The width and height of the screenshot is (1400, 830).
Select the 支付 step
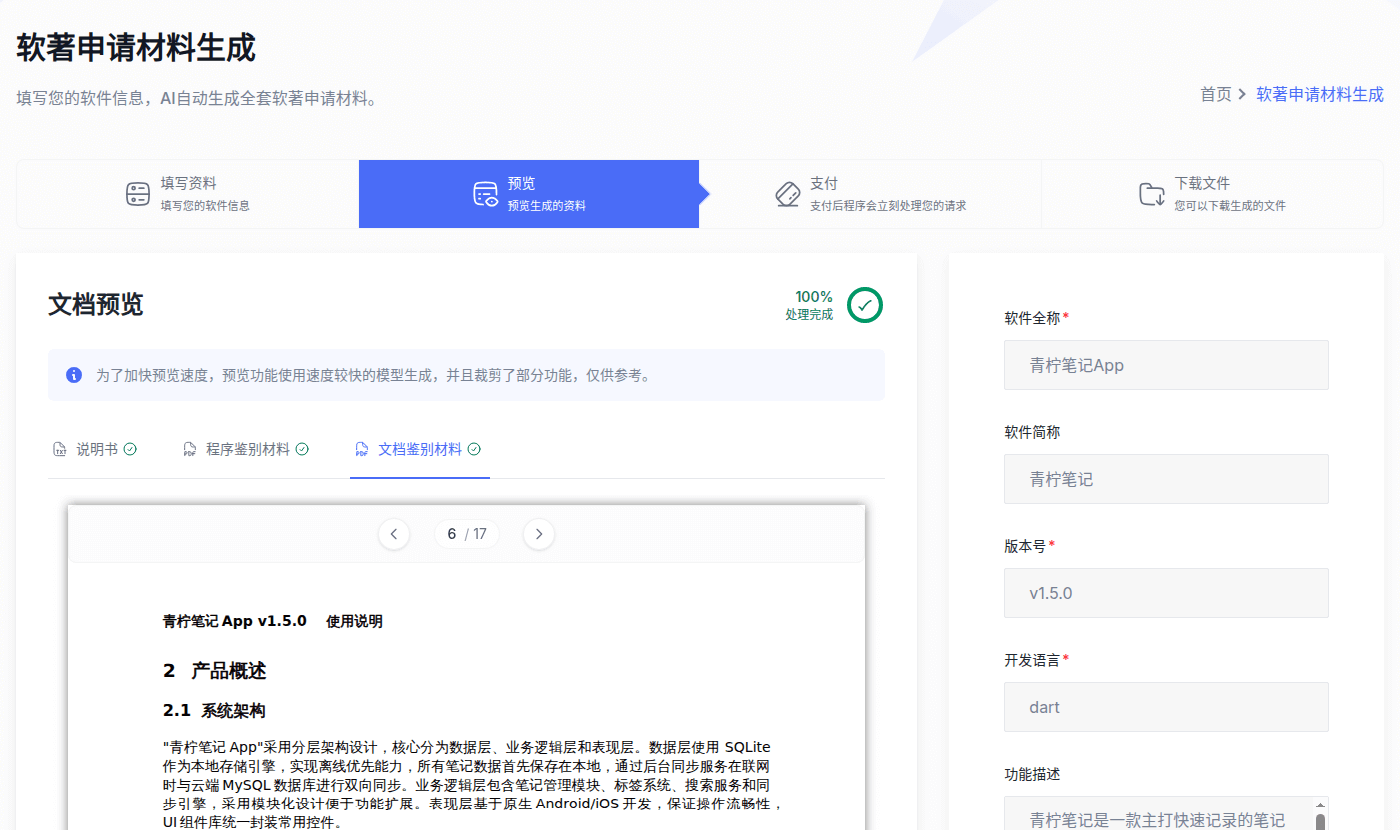(870, 194)
